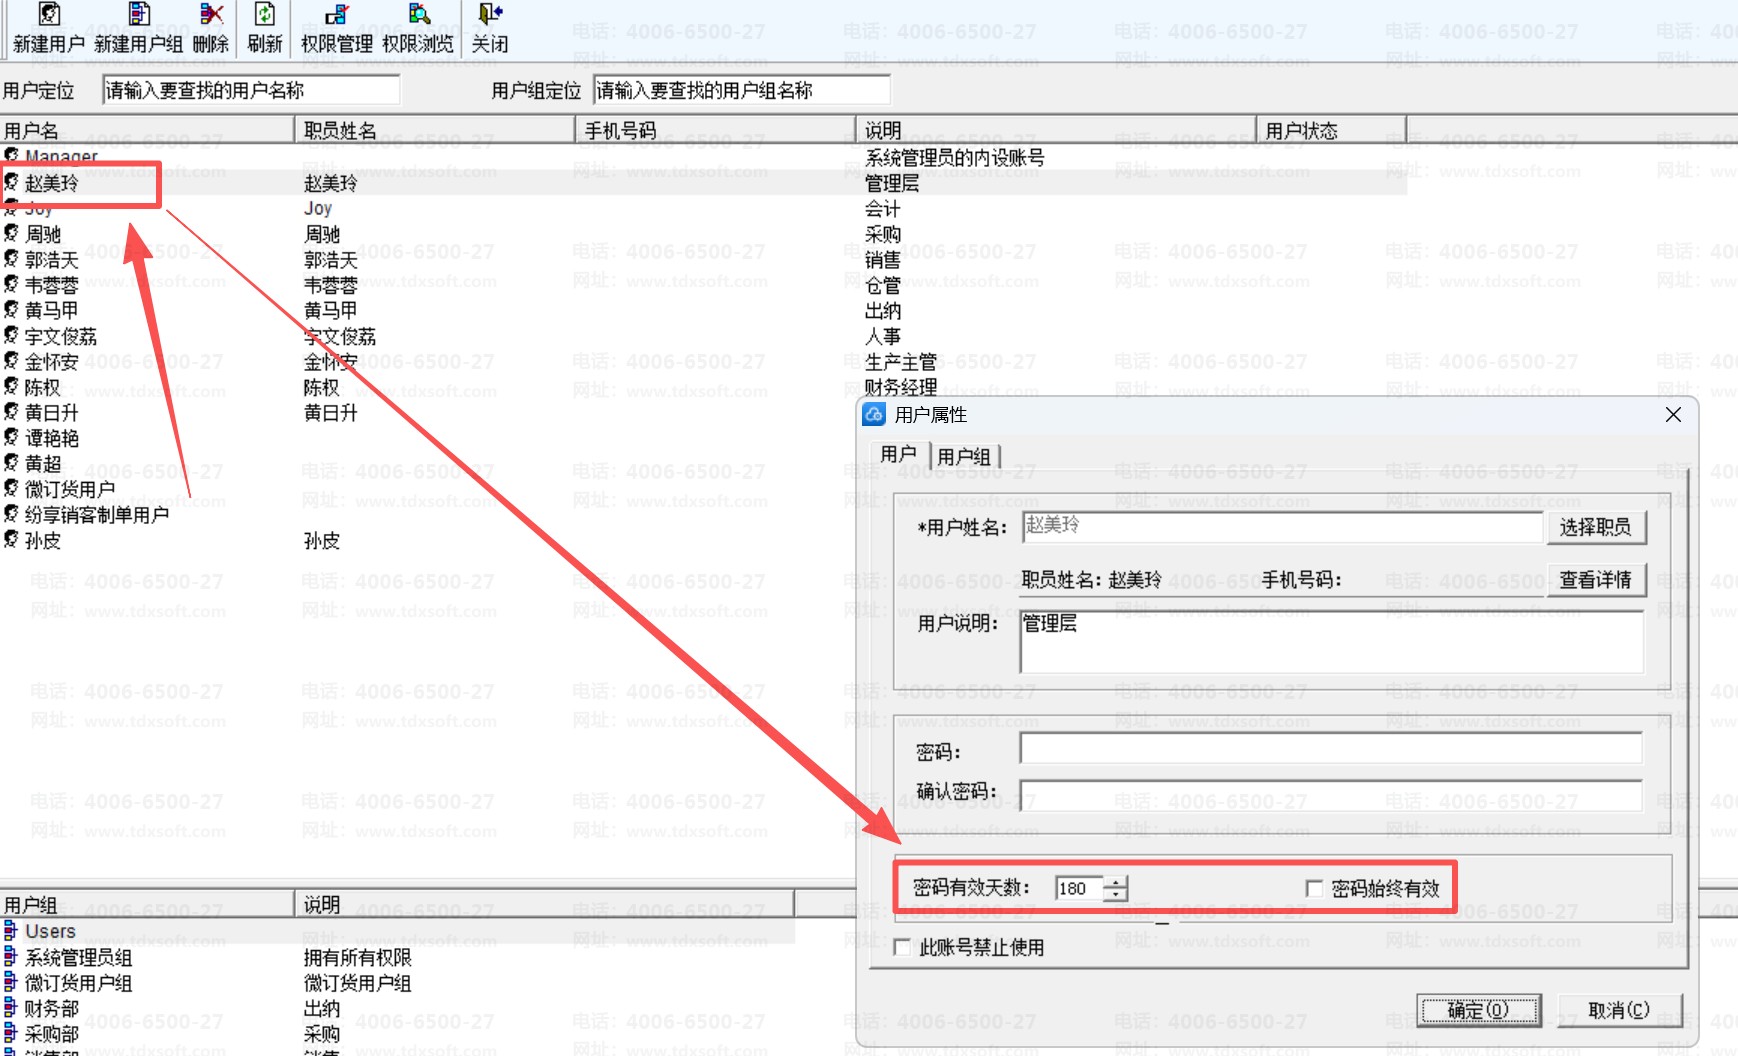
Task: Open 权限管理 (permission management) from the toolbar
Action: pyautogui.click(x=336, y=28)
